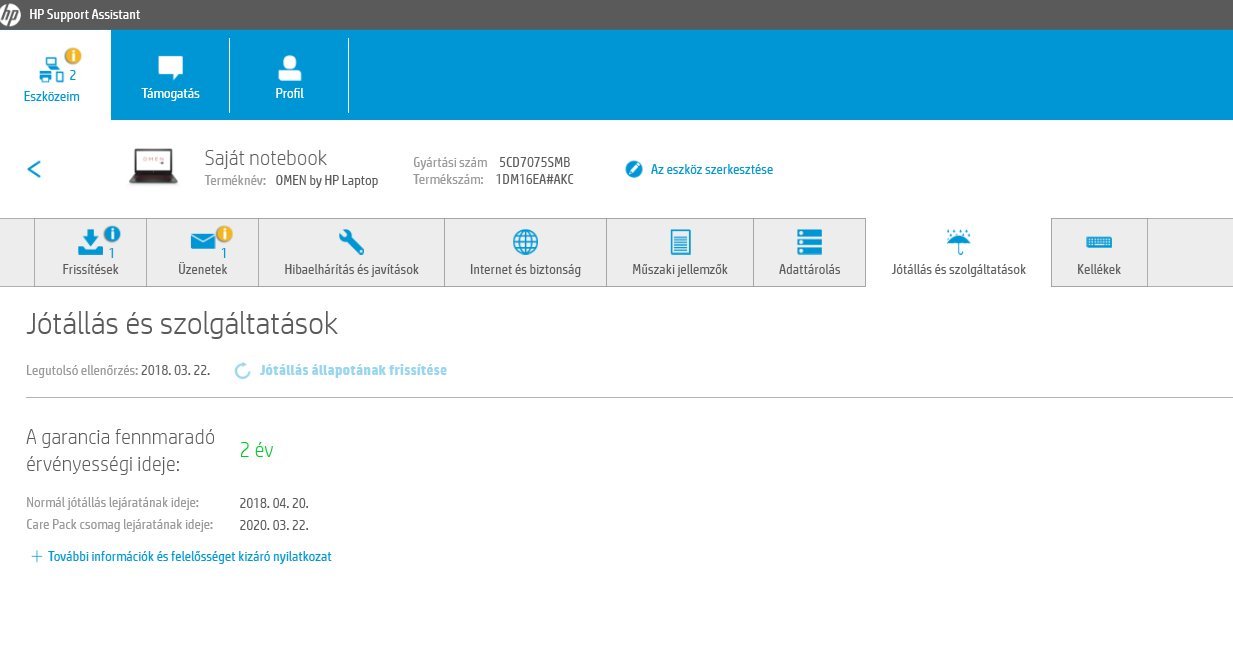Switch to the Adattárolás tab

tap(809, 253)
